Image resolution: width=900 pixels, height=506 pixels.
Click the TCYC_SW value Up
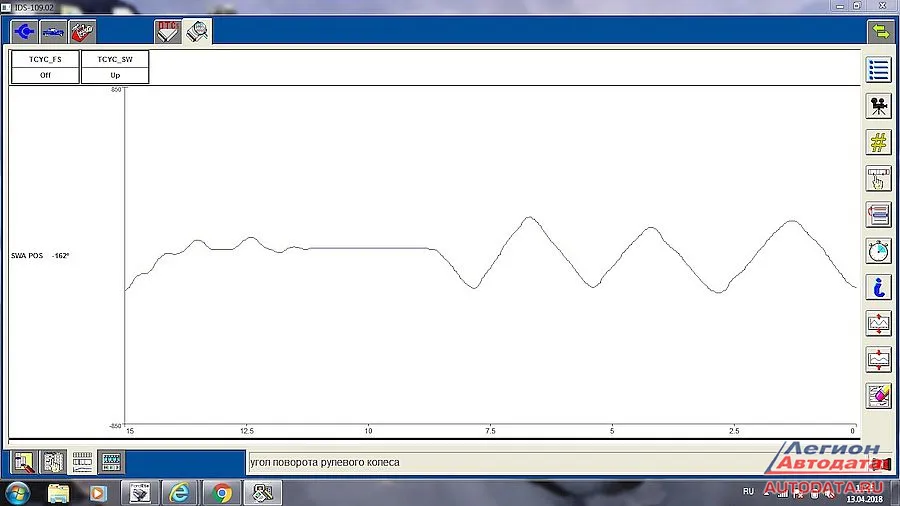pos(115,75)
